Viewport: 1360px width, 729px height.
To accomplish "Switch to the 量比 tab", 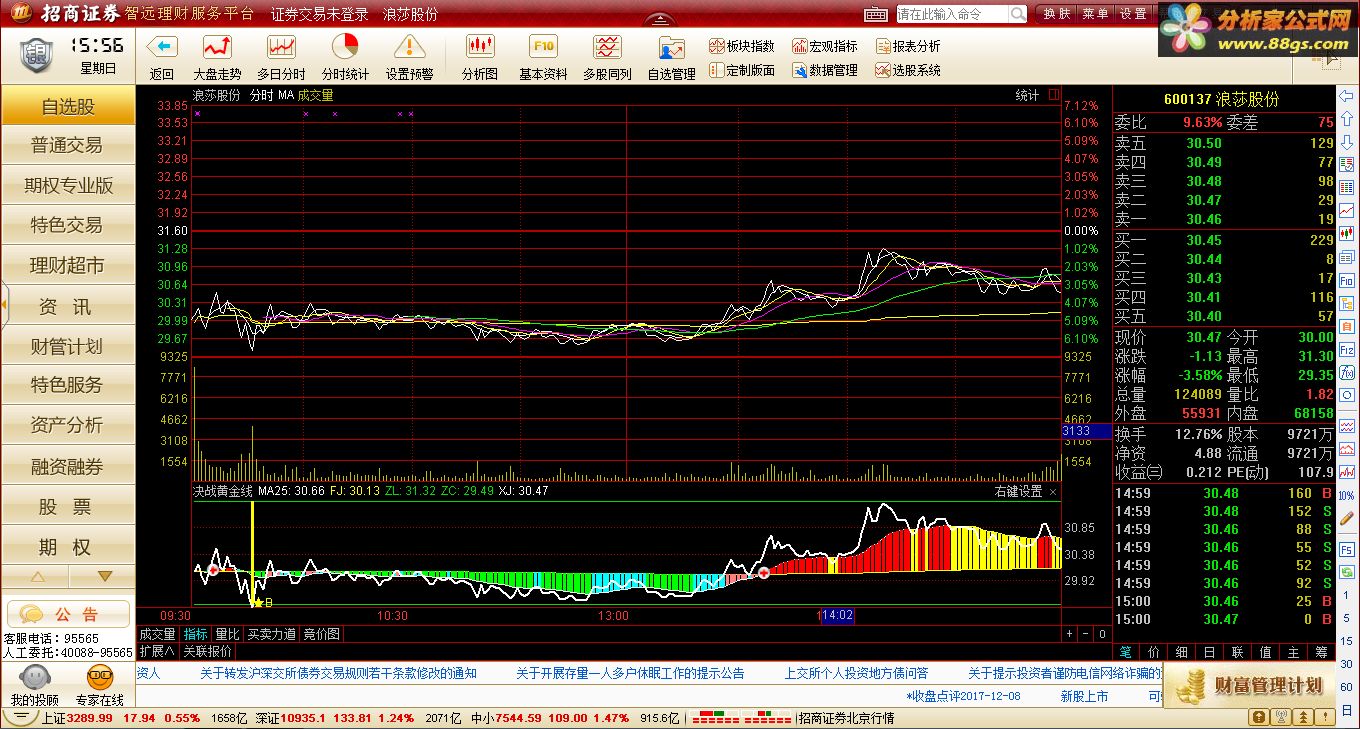I will pos(227,634).
